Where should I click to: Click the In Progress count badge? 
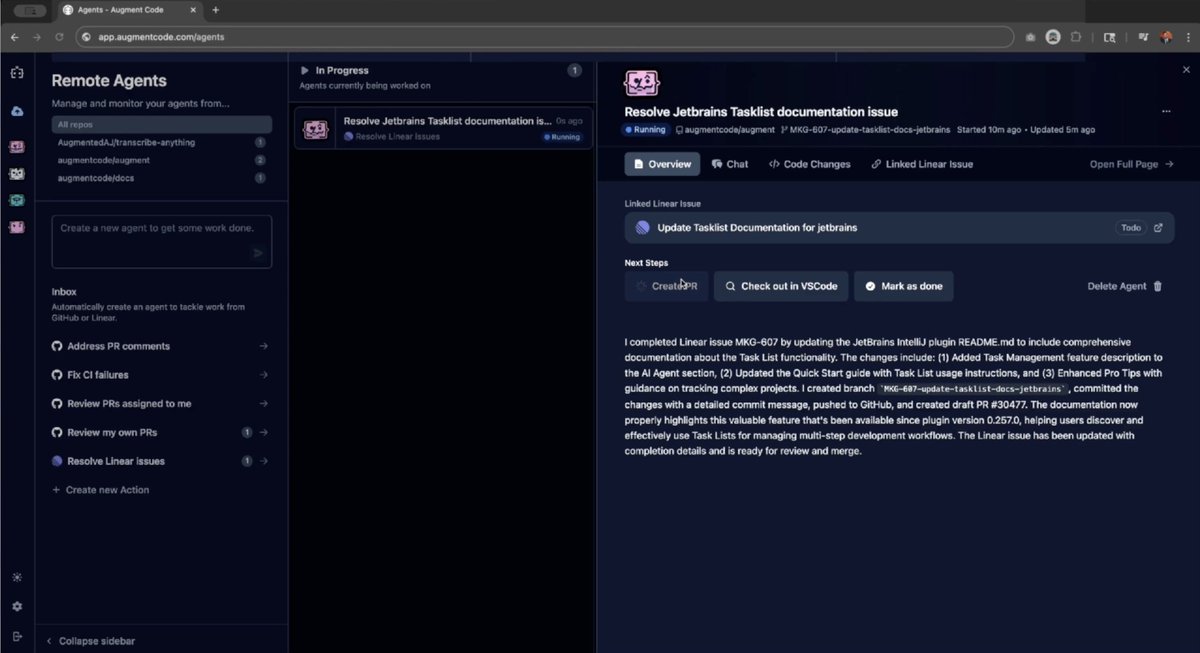pyautogui.click(x=574, y=71)
